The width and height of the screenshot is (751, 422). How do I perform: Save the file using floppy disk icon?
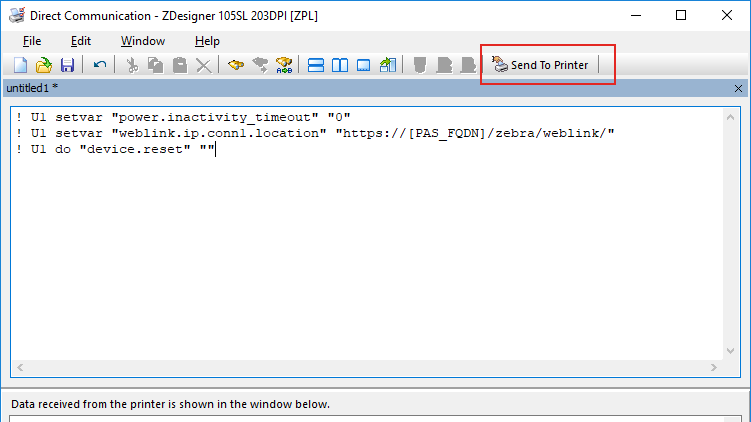[x=67, y=65]
